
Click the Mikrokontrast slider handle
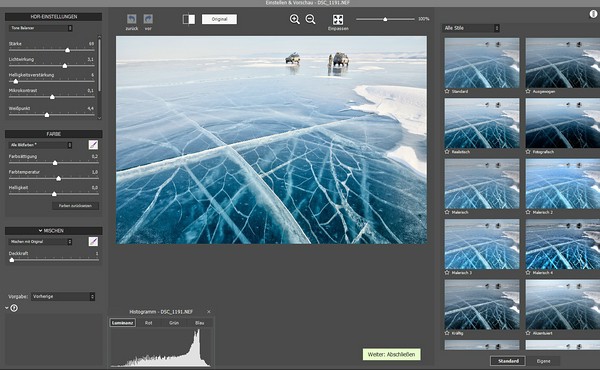point(52,97)
